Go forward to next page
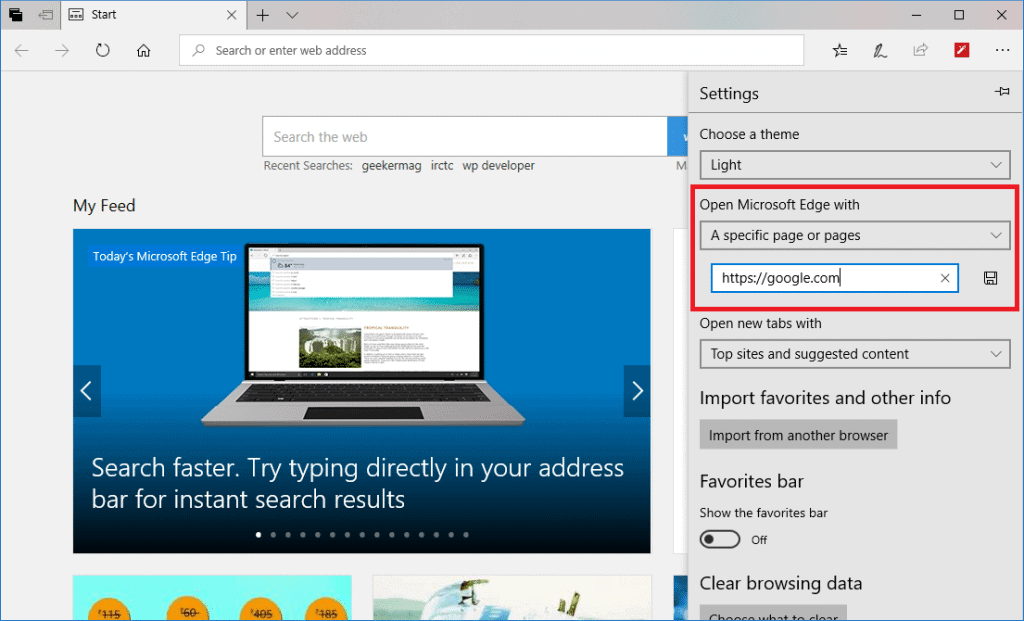 [x=62, y=50]
